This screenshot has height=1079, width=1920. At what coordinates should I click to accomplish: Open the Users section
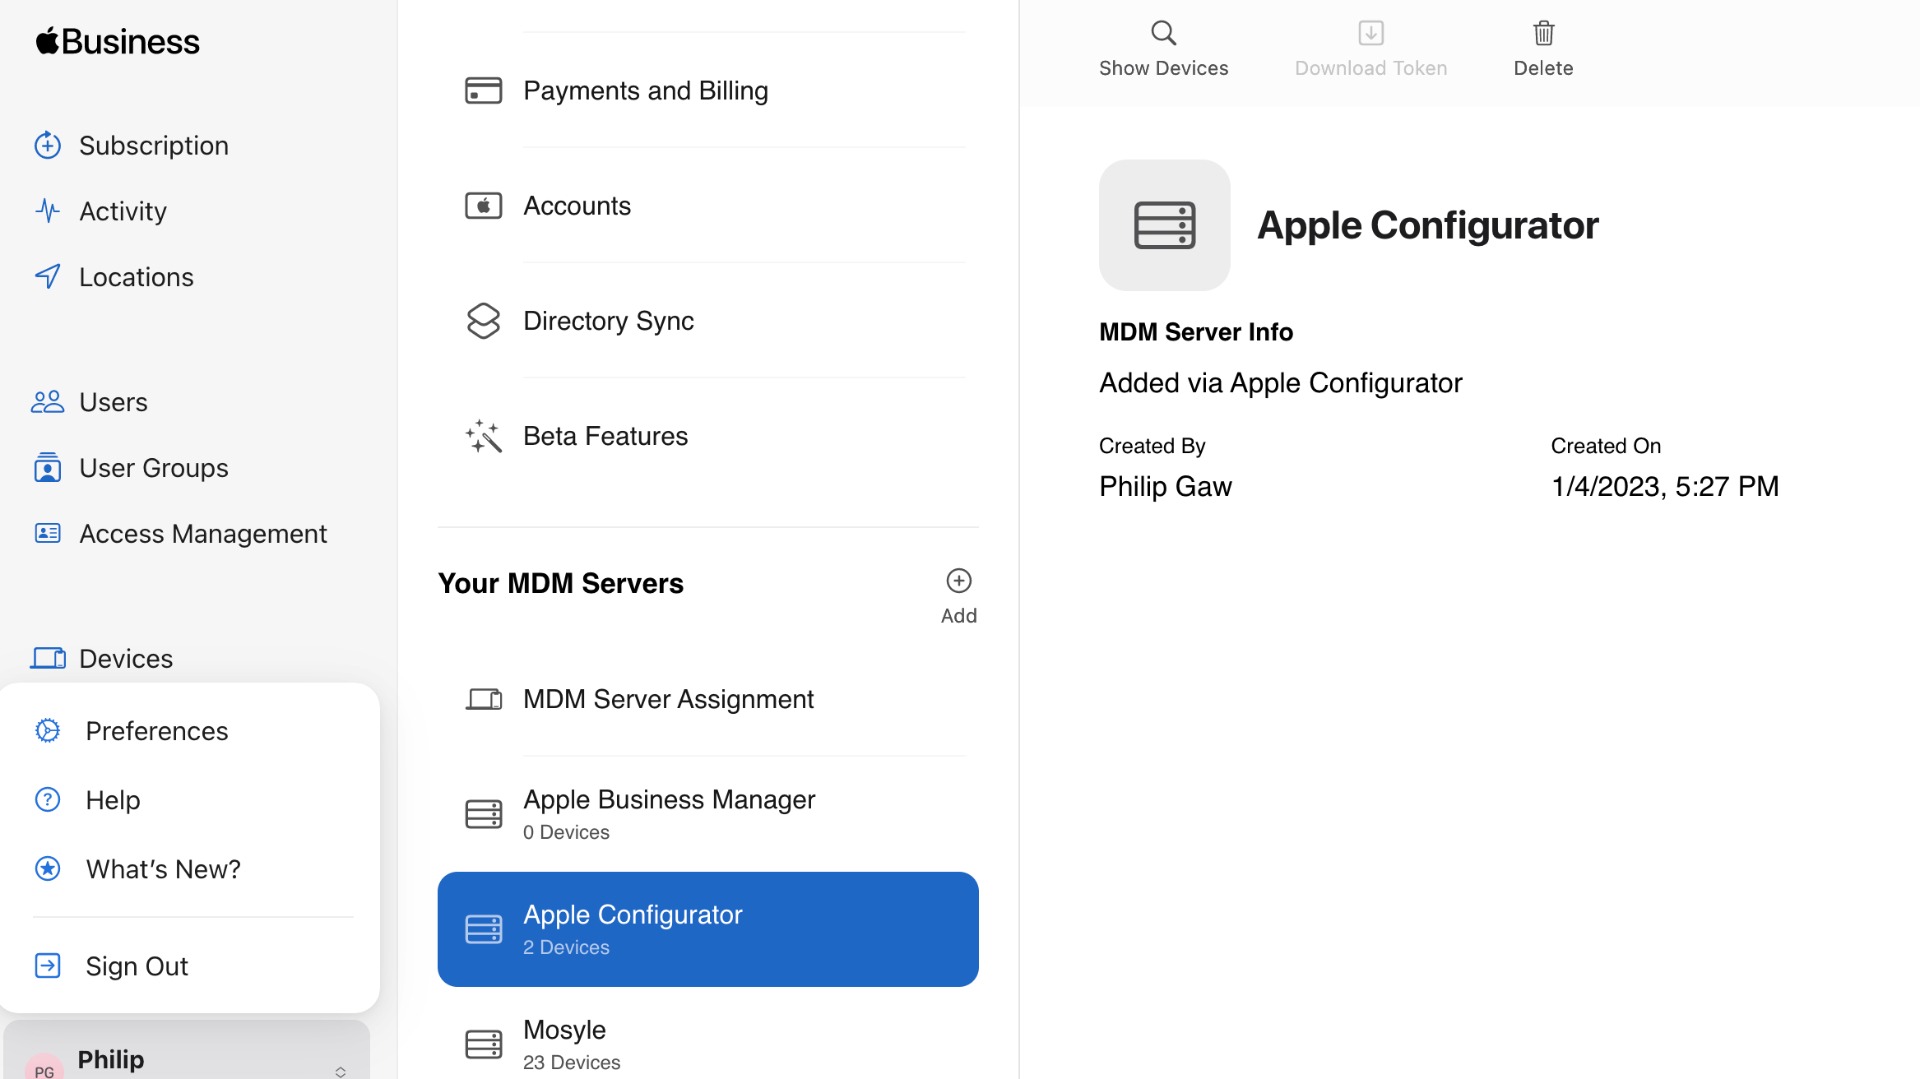click(113, 402)
